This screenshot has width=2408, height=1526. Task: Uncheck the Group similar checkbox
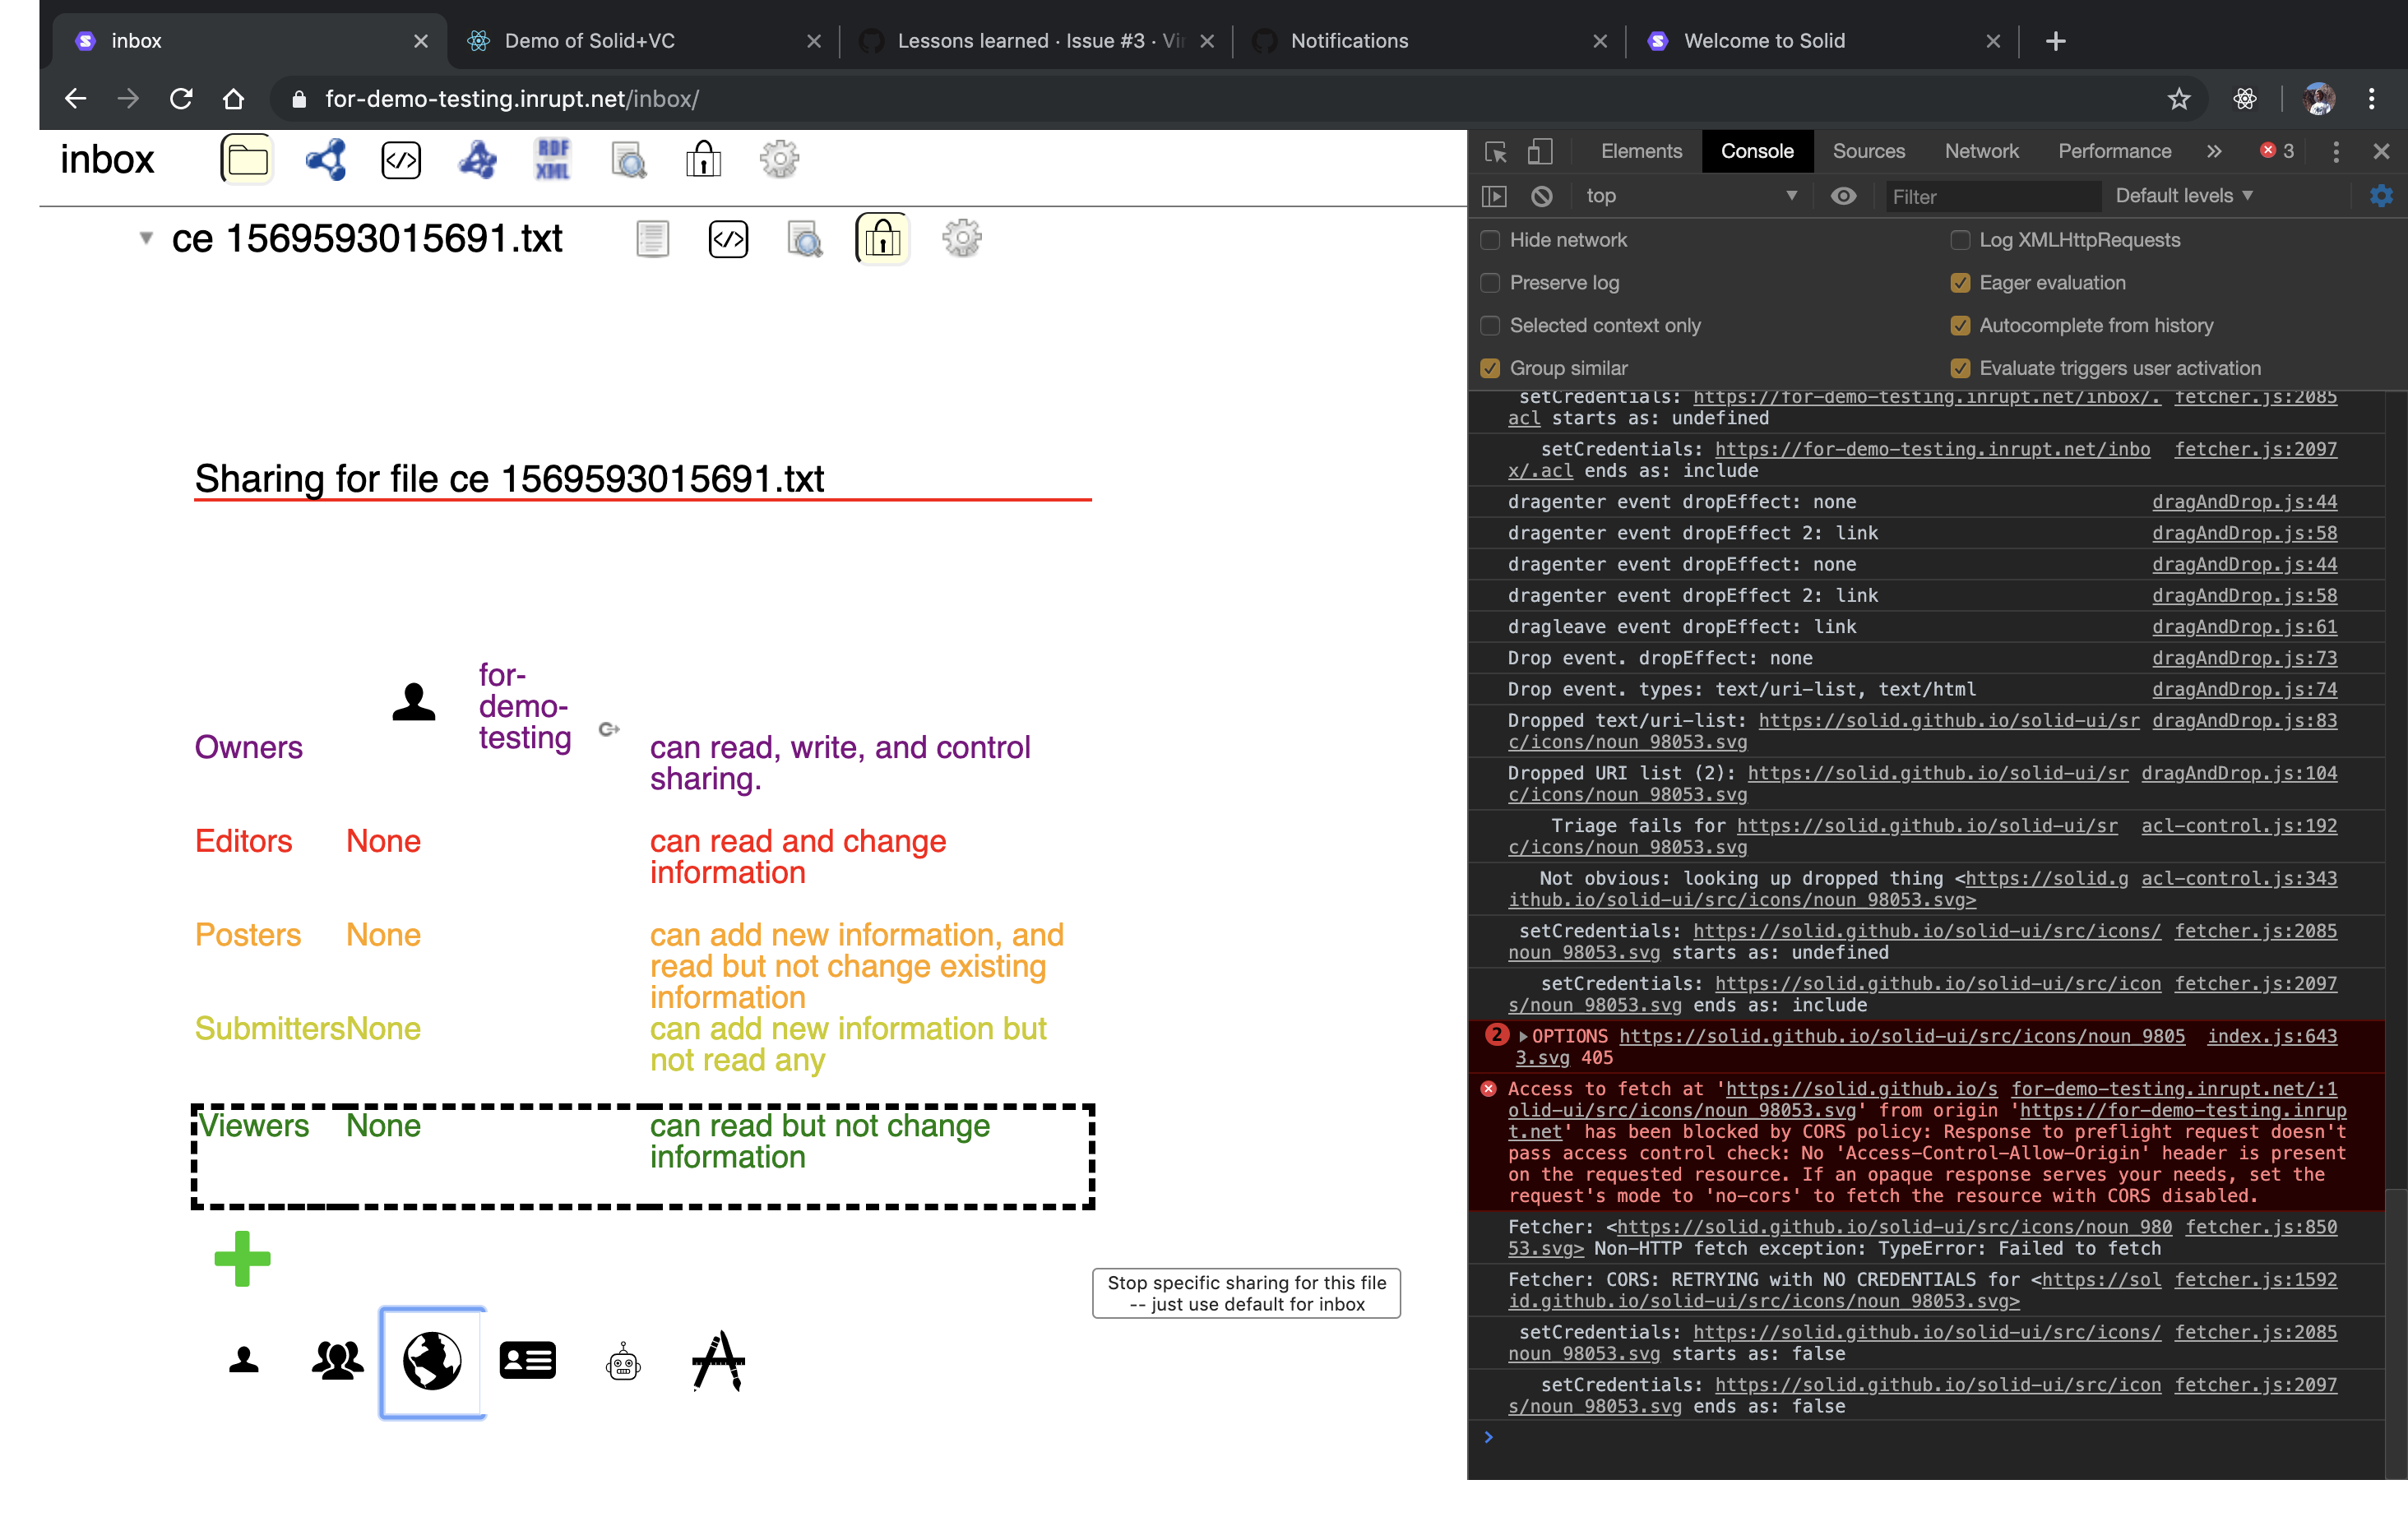tap(1490, 368)
